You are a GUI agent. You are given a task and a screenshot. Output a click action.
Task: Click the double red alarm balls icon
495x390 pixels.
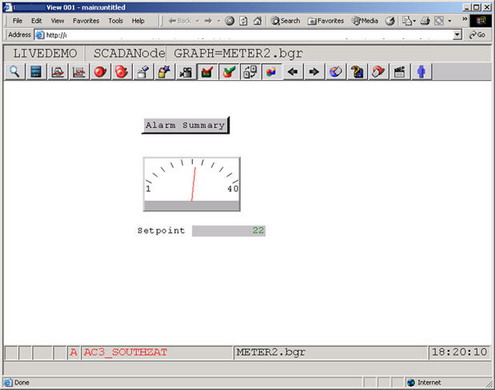click(x=121, y=72)
